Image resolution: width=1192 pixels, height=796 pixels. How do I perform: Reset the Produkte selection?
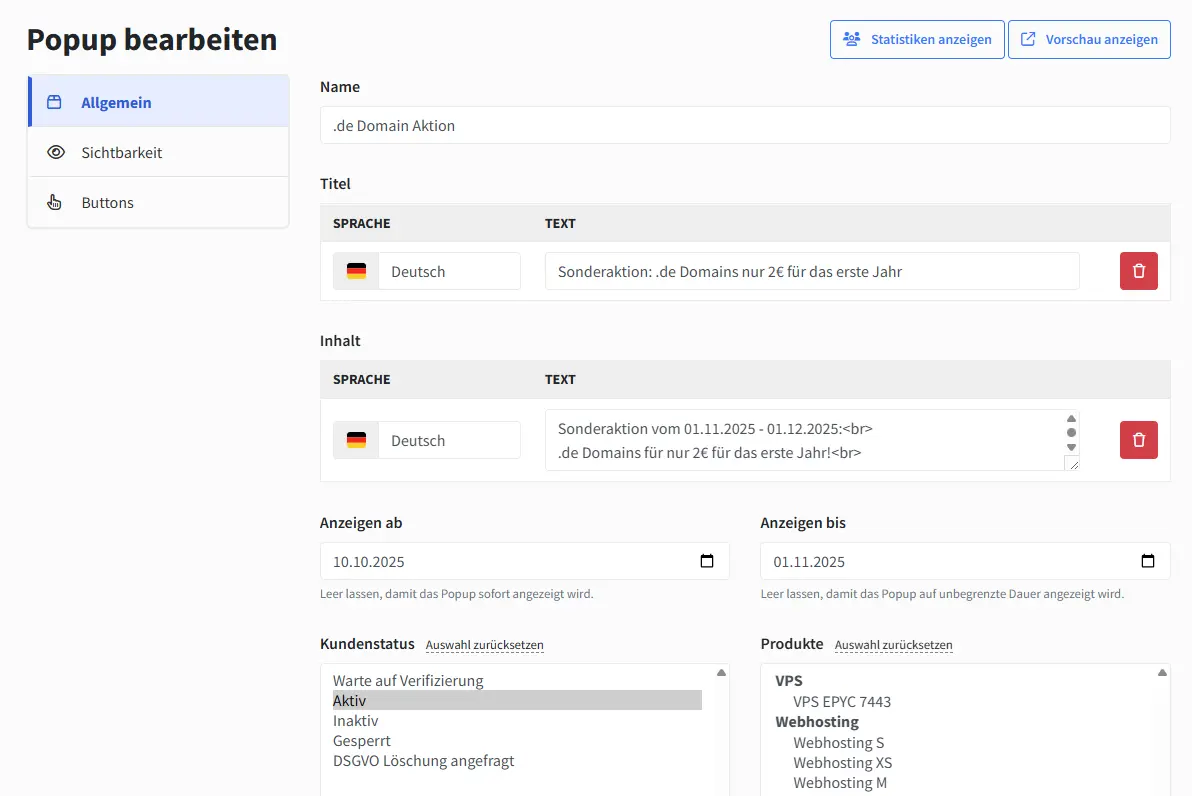point(893,645)
